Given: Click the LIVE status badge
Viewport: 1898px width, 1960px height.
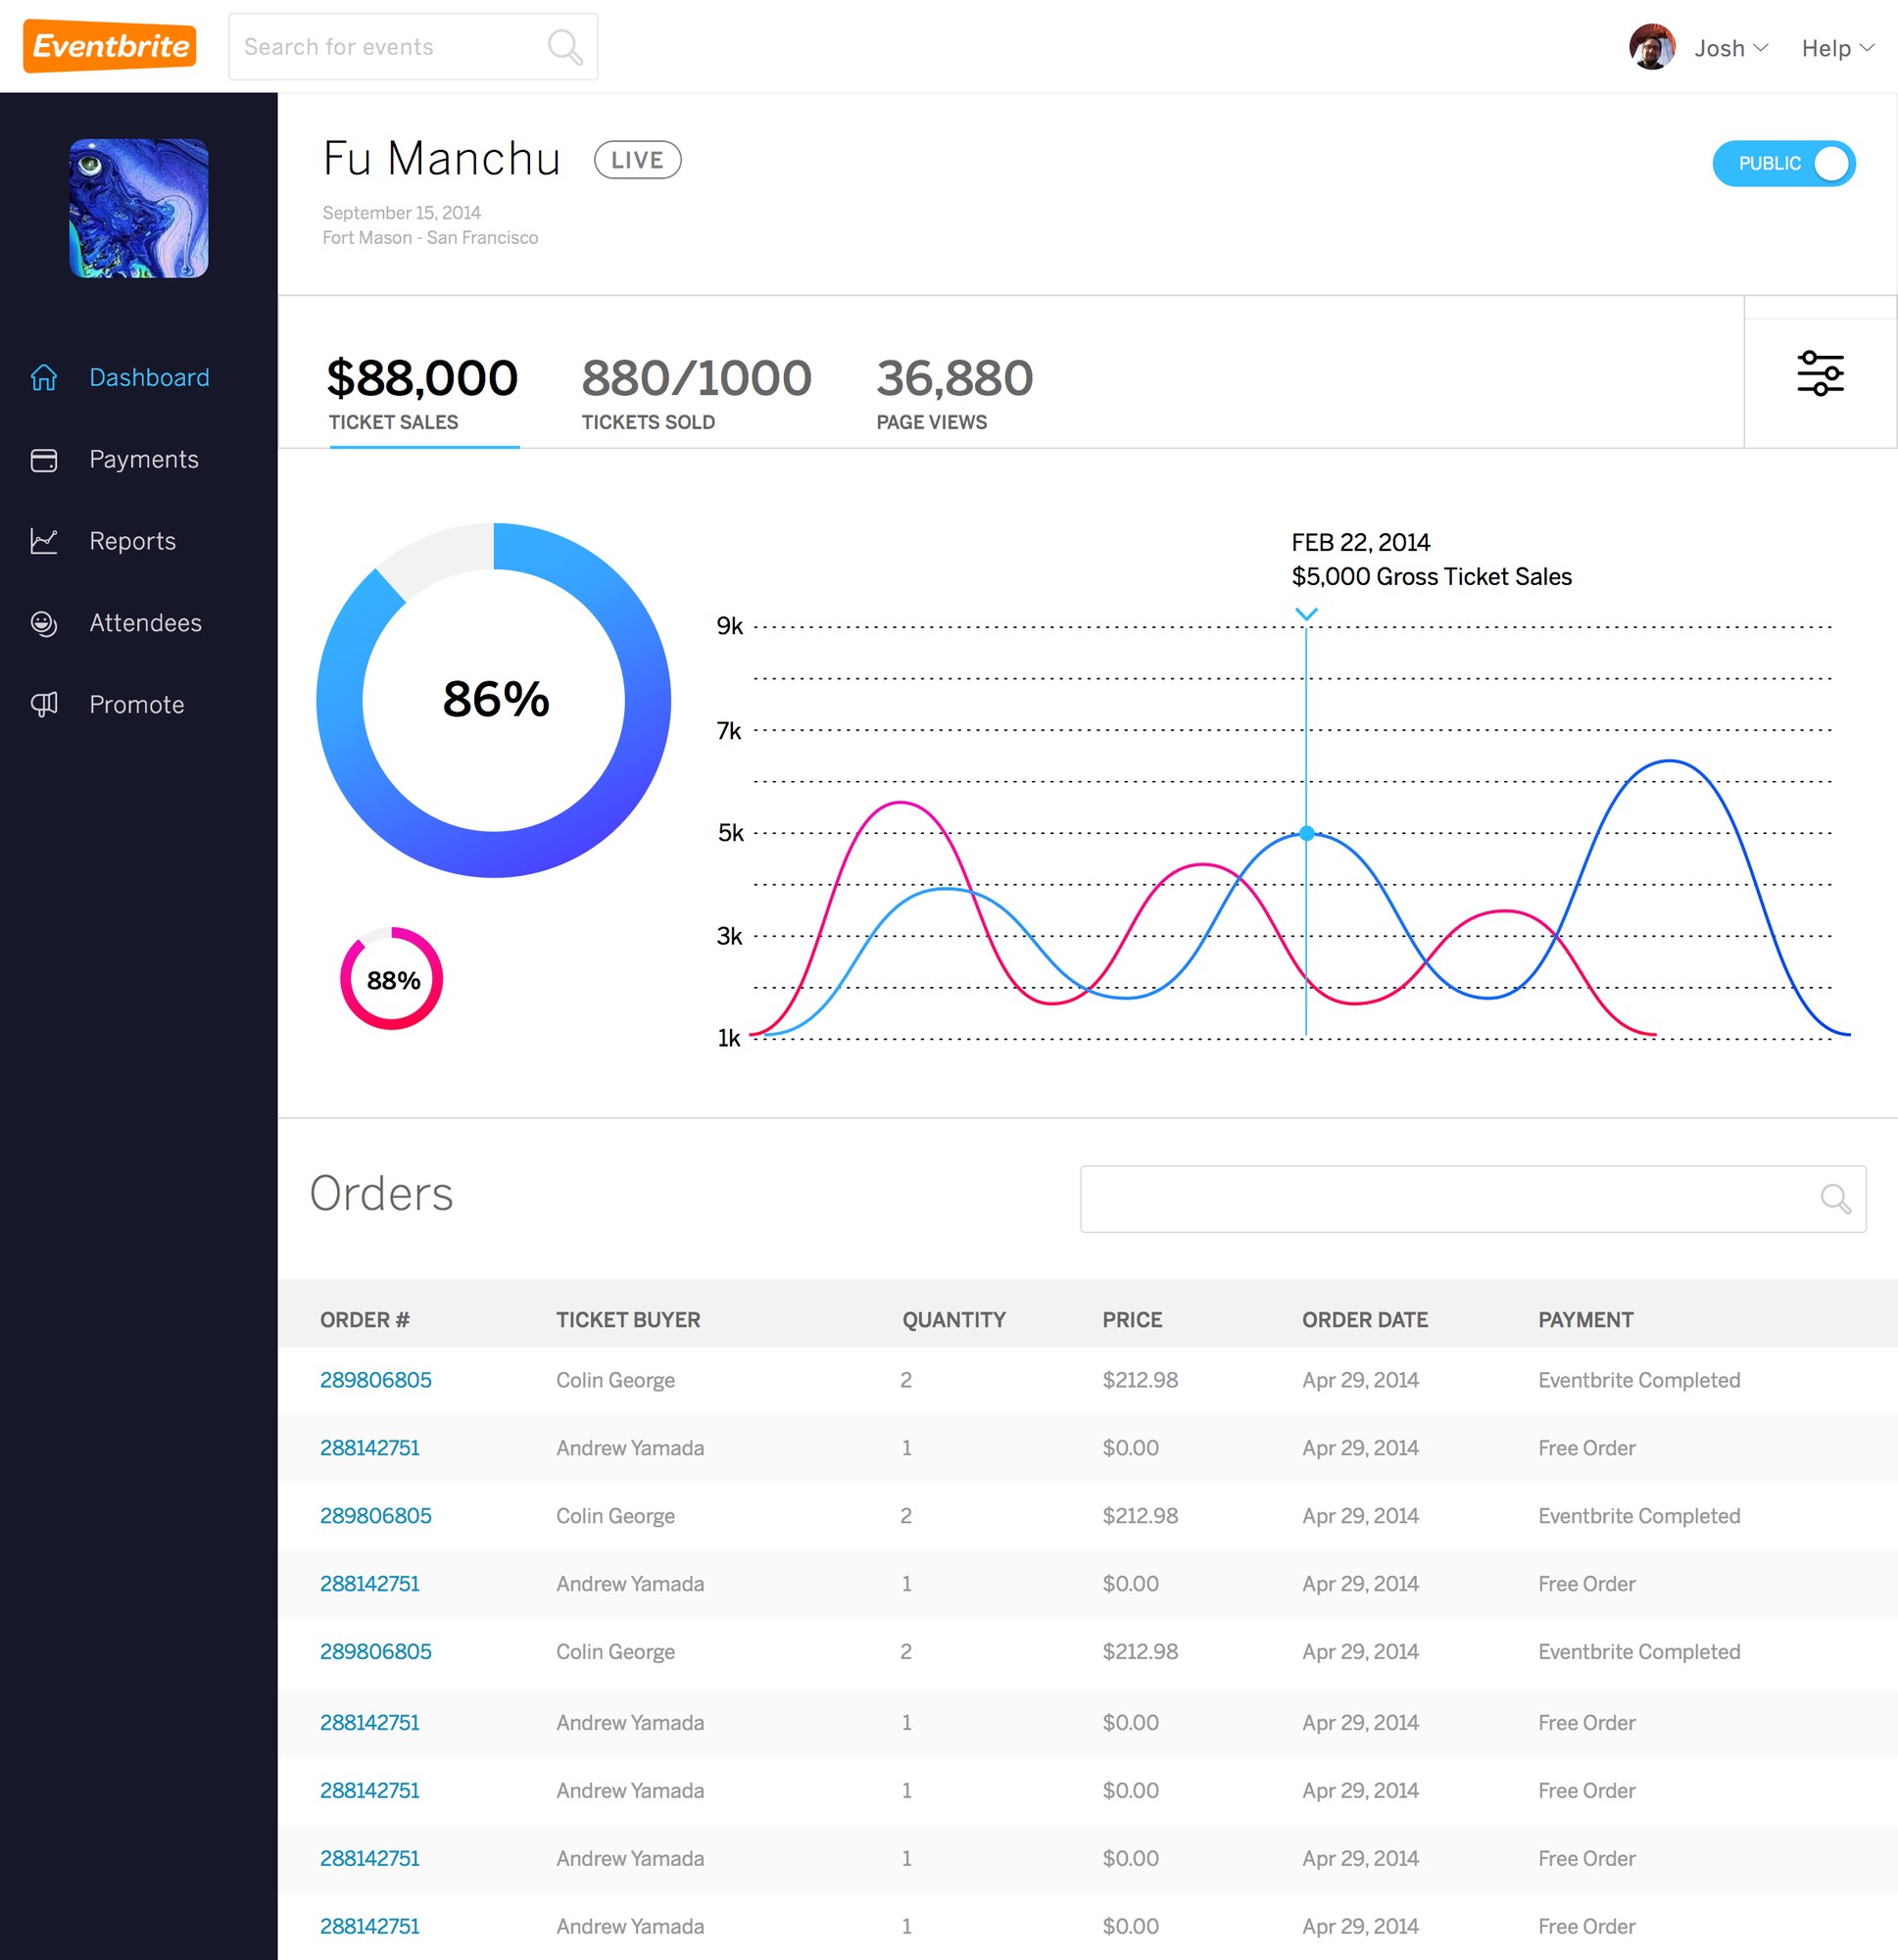Looking at the screenshot, I should [638, 160].
